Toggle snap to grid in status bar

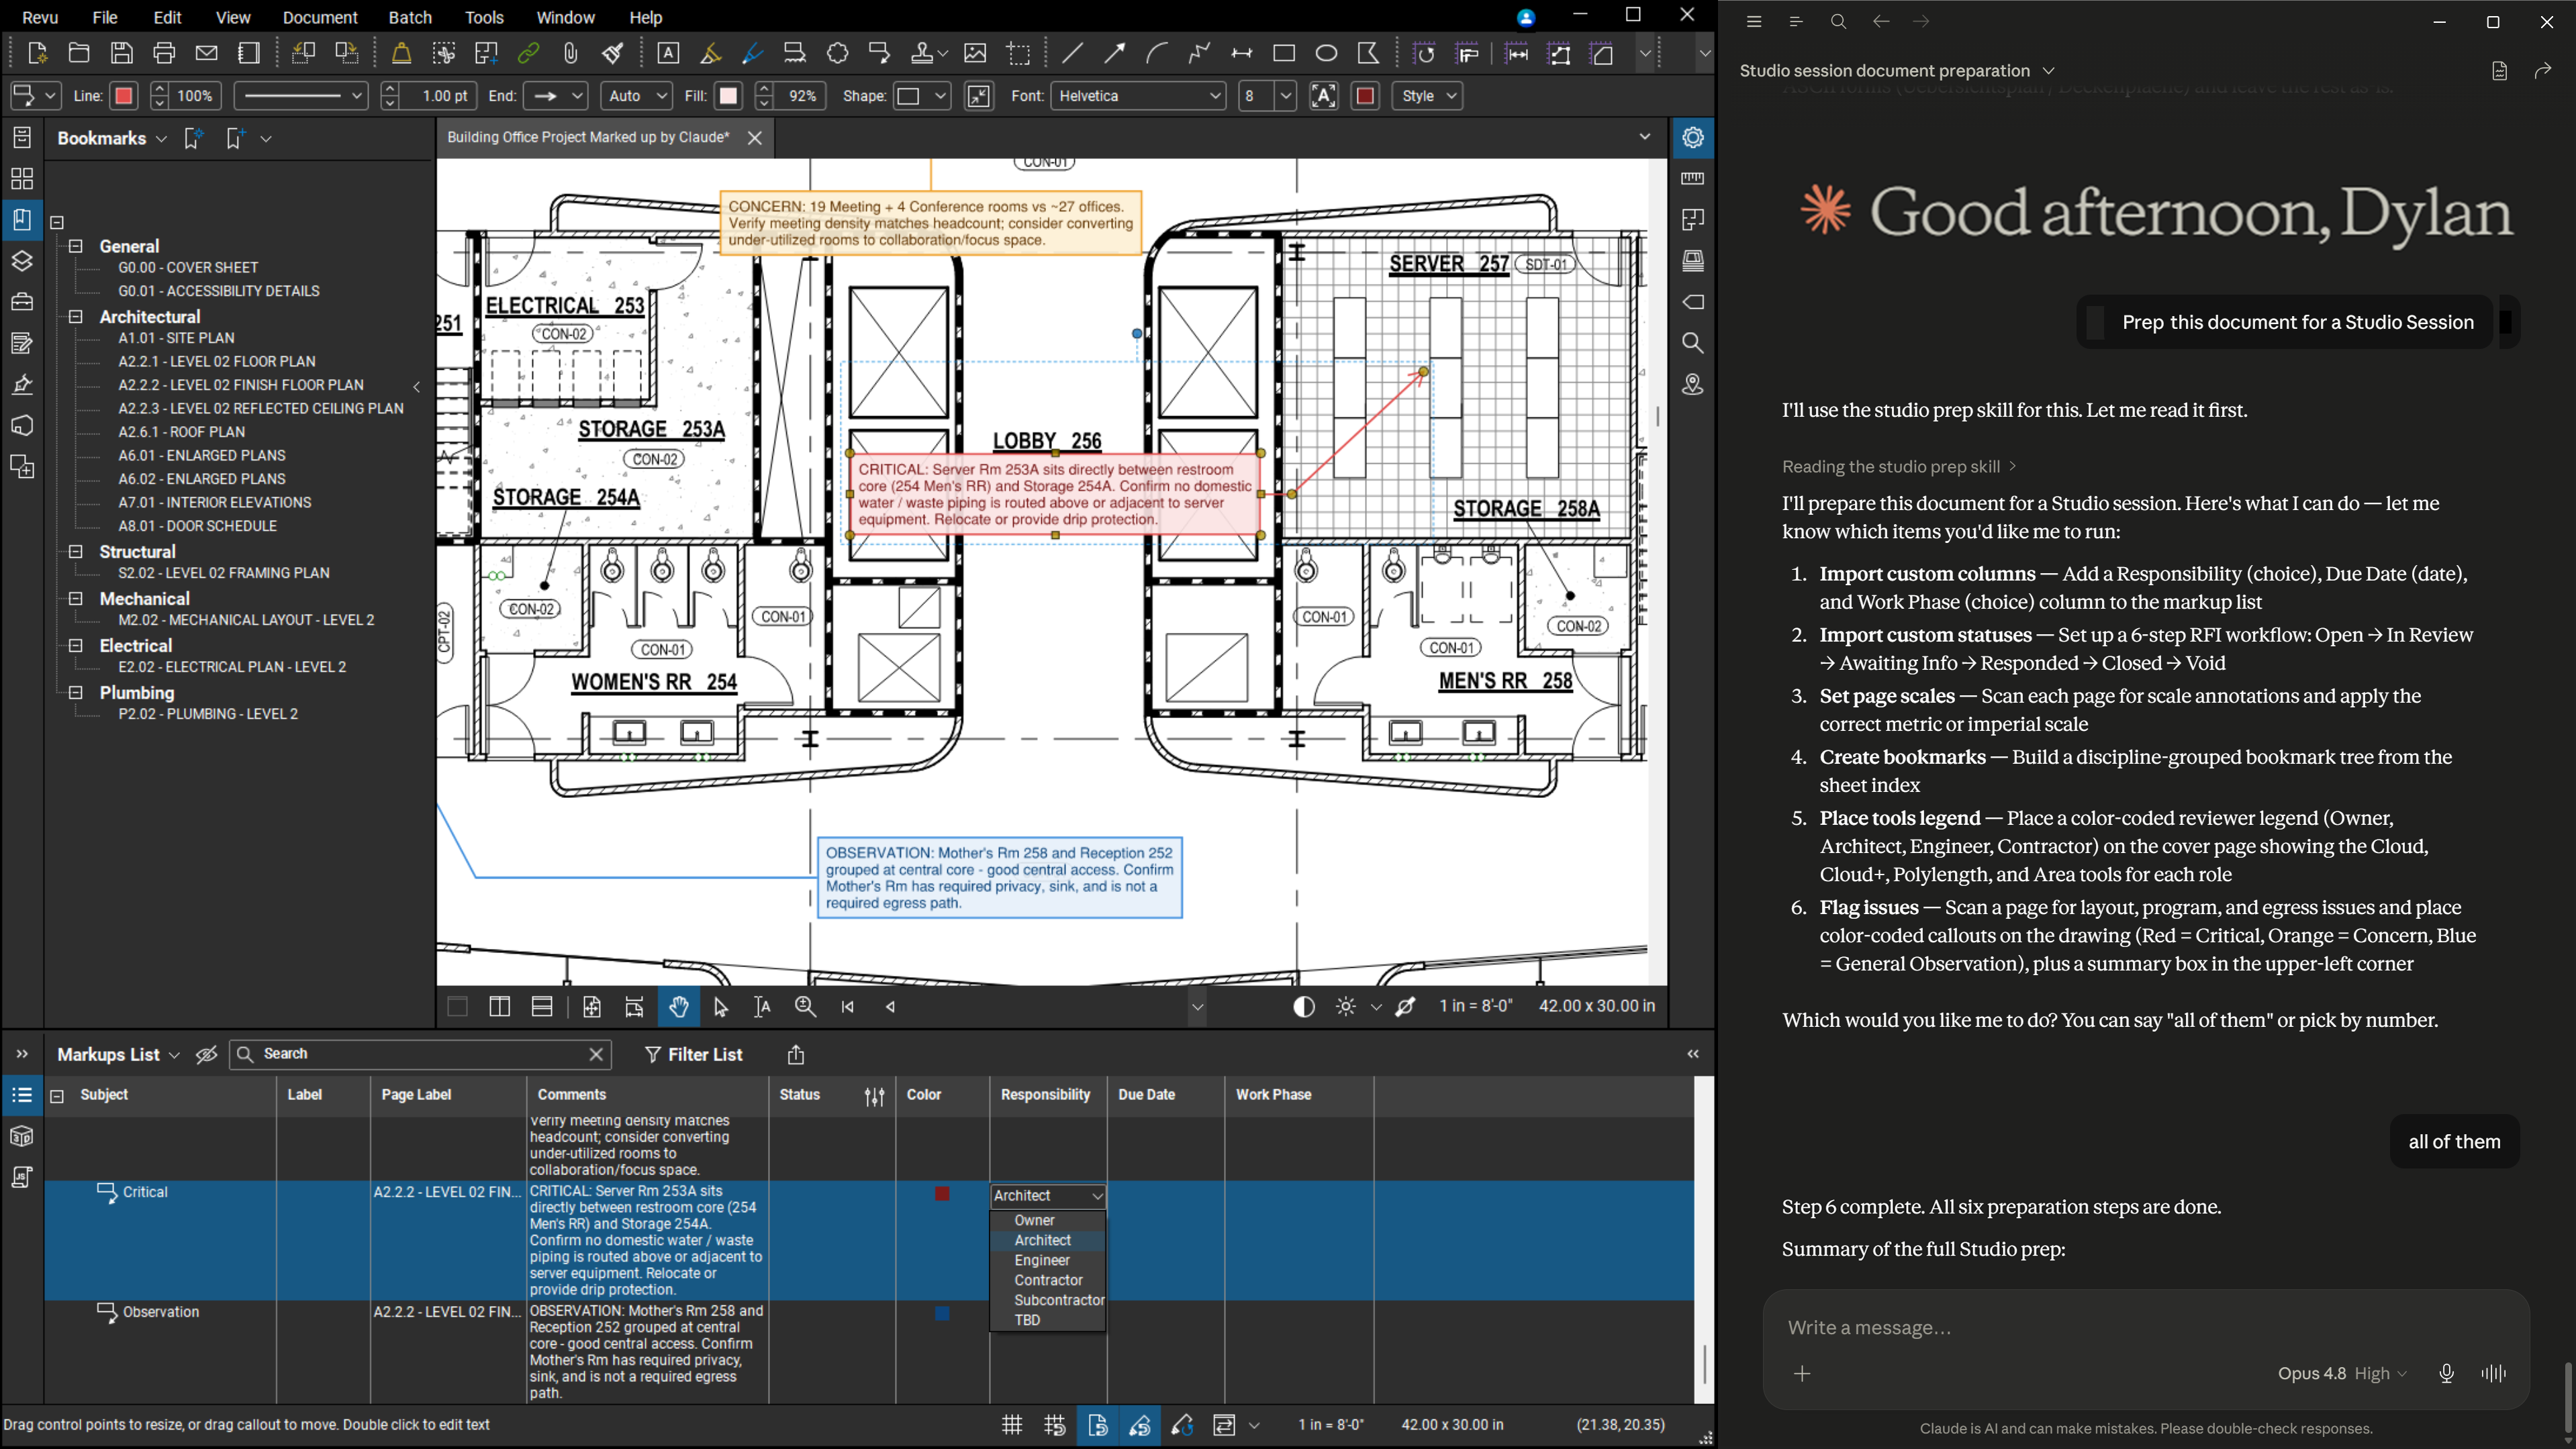(x=1055, y=1425)
